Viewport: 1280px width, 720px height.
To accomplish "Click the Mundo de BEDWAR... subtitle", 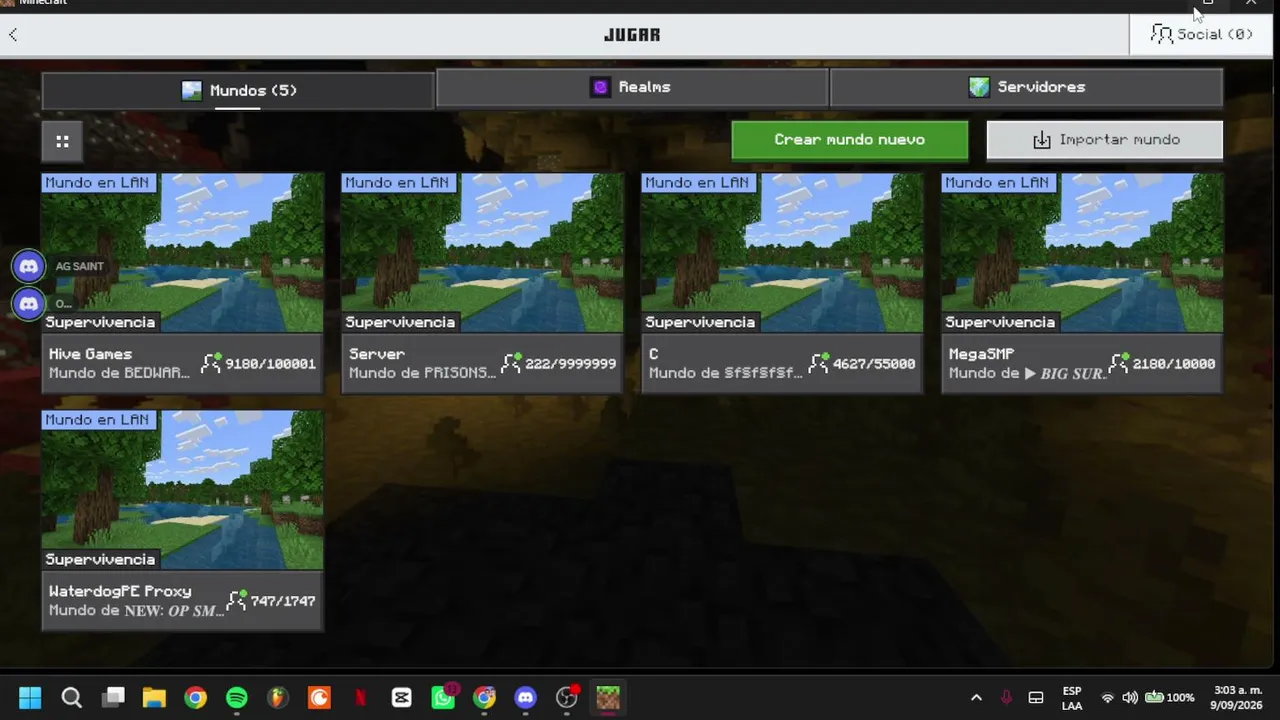I will pyautogui.click(x=119, y=373).
